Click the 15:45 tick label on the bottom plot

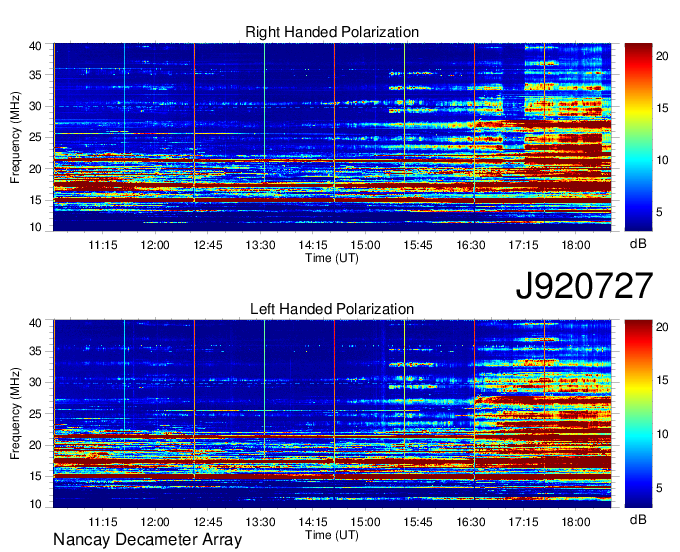pyautogui.click(x=418, y=522)
